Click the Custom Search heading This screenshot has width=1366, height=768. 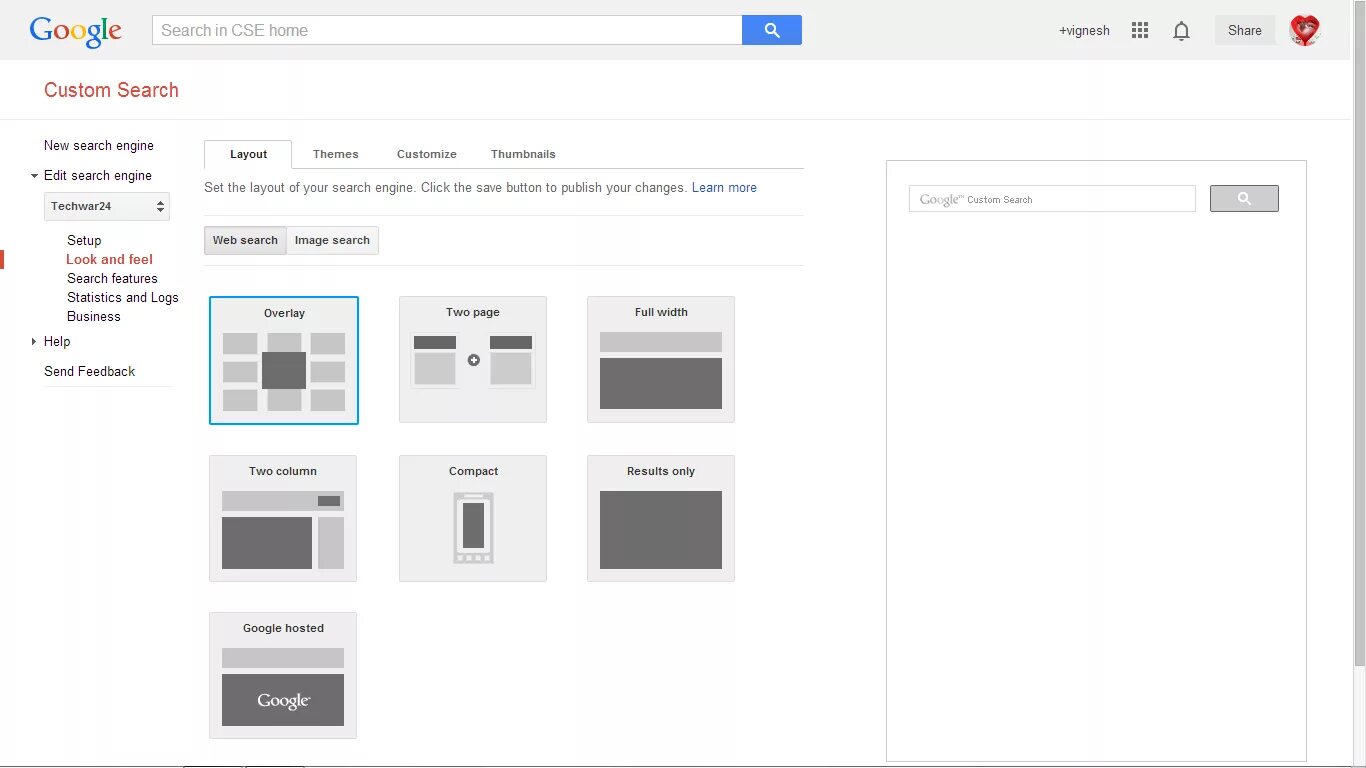pyautogui.click(x=111, y=90)
